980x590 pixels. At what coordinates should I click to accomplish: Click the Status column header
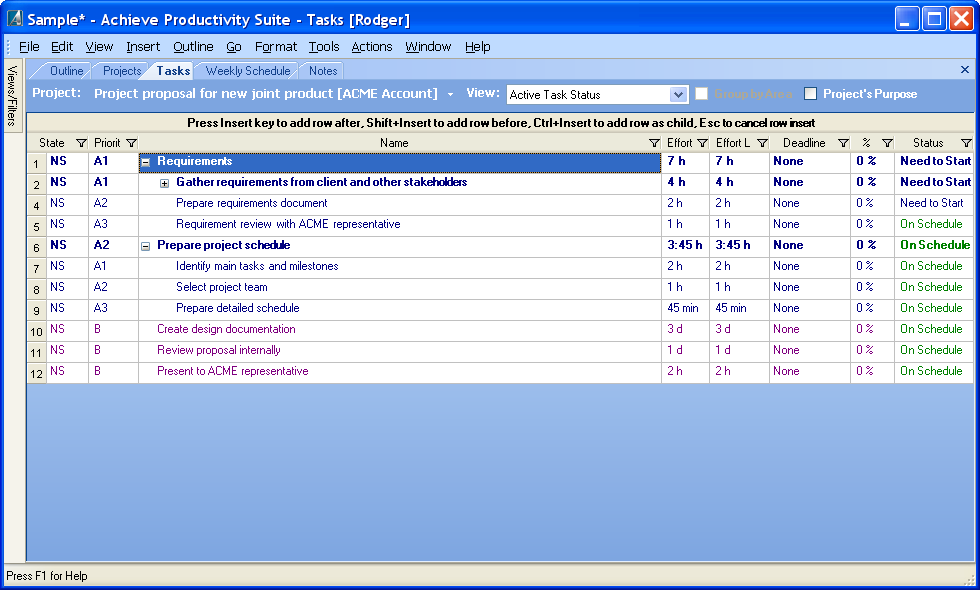click(928, 143)
